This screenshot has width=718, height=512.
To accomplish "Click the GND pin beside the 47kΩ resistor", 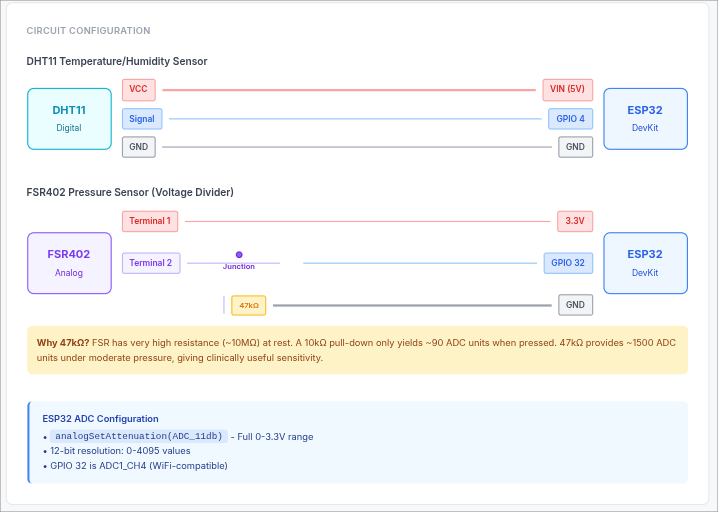I will point(575,305).
